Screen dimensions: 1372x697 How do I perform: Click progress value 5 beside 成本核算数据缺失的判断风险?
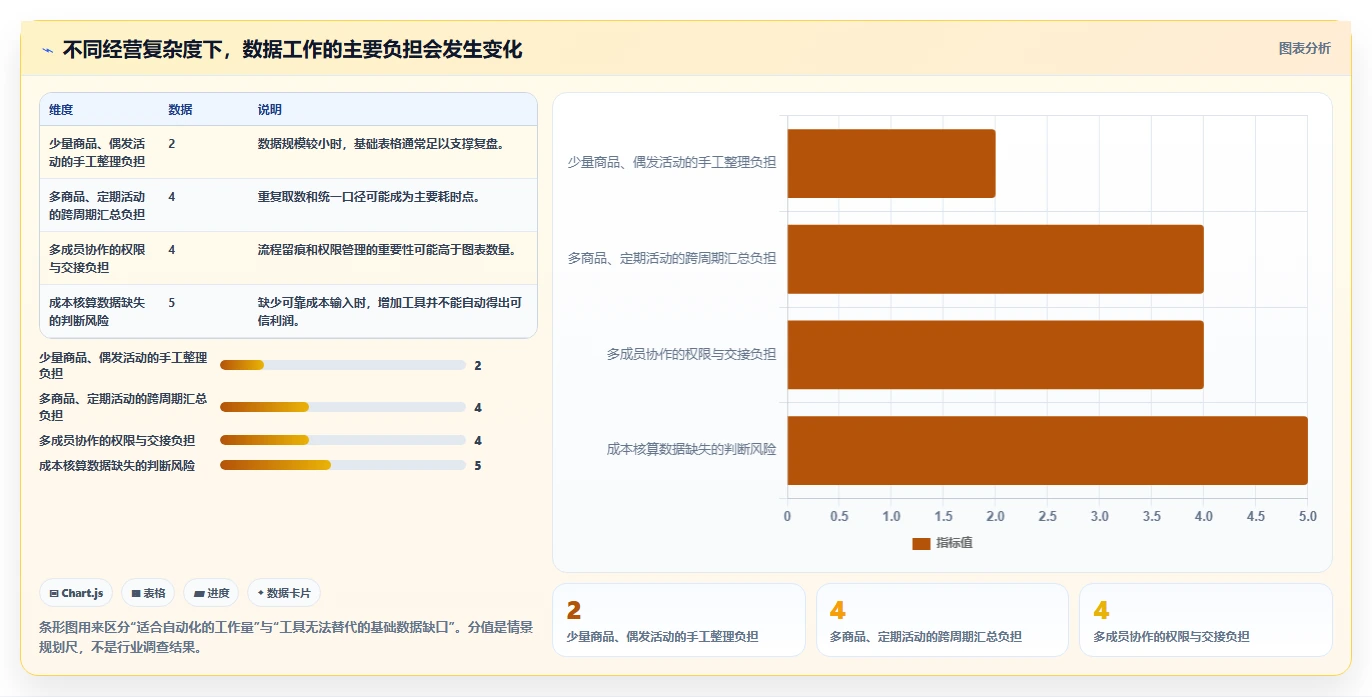478,465
